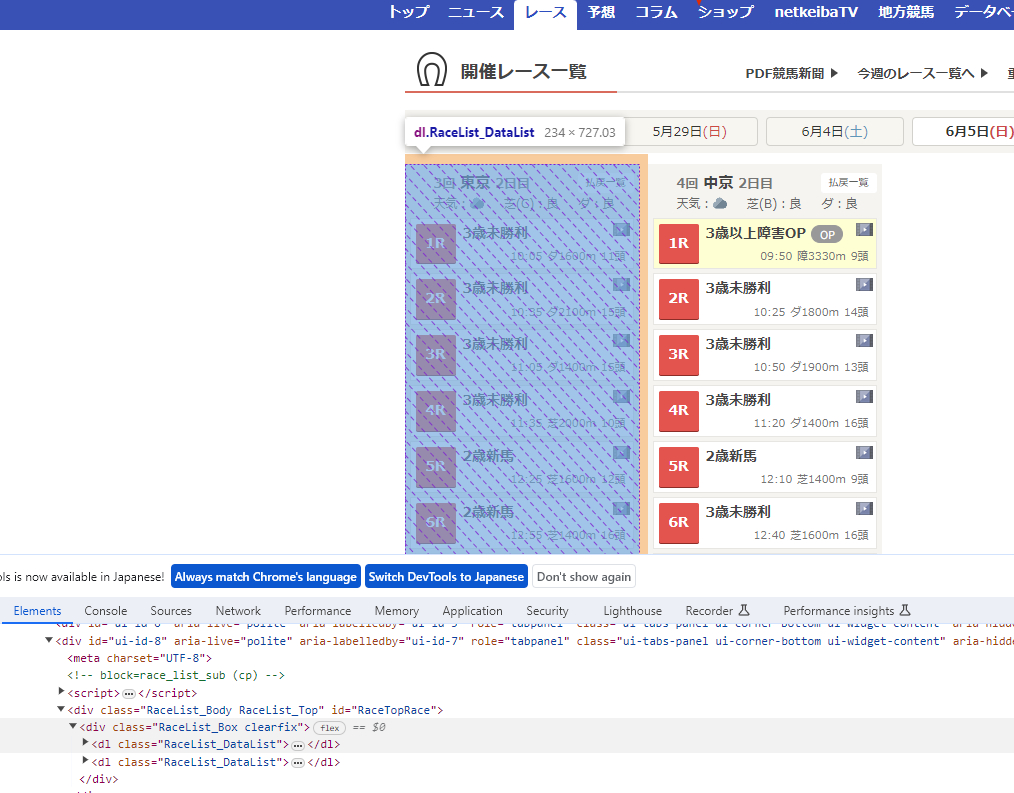Collapse the RaceList_Body div node

coord(61,709)
